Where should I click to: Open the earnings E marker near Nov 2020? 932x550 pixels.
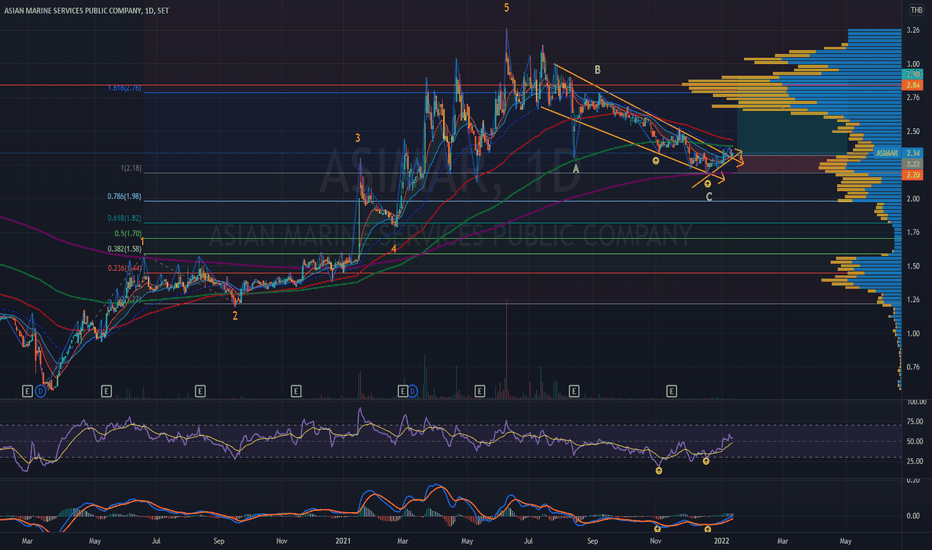pyautogui.click(x=296, y=391)
